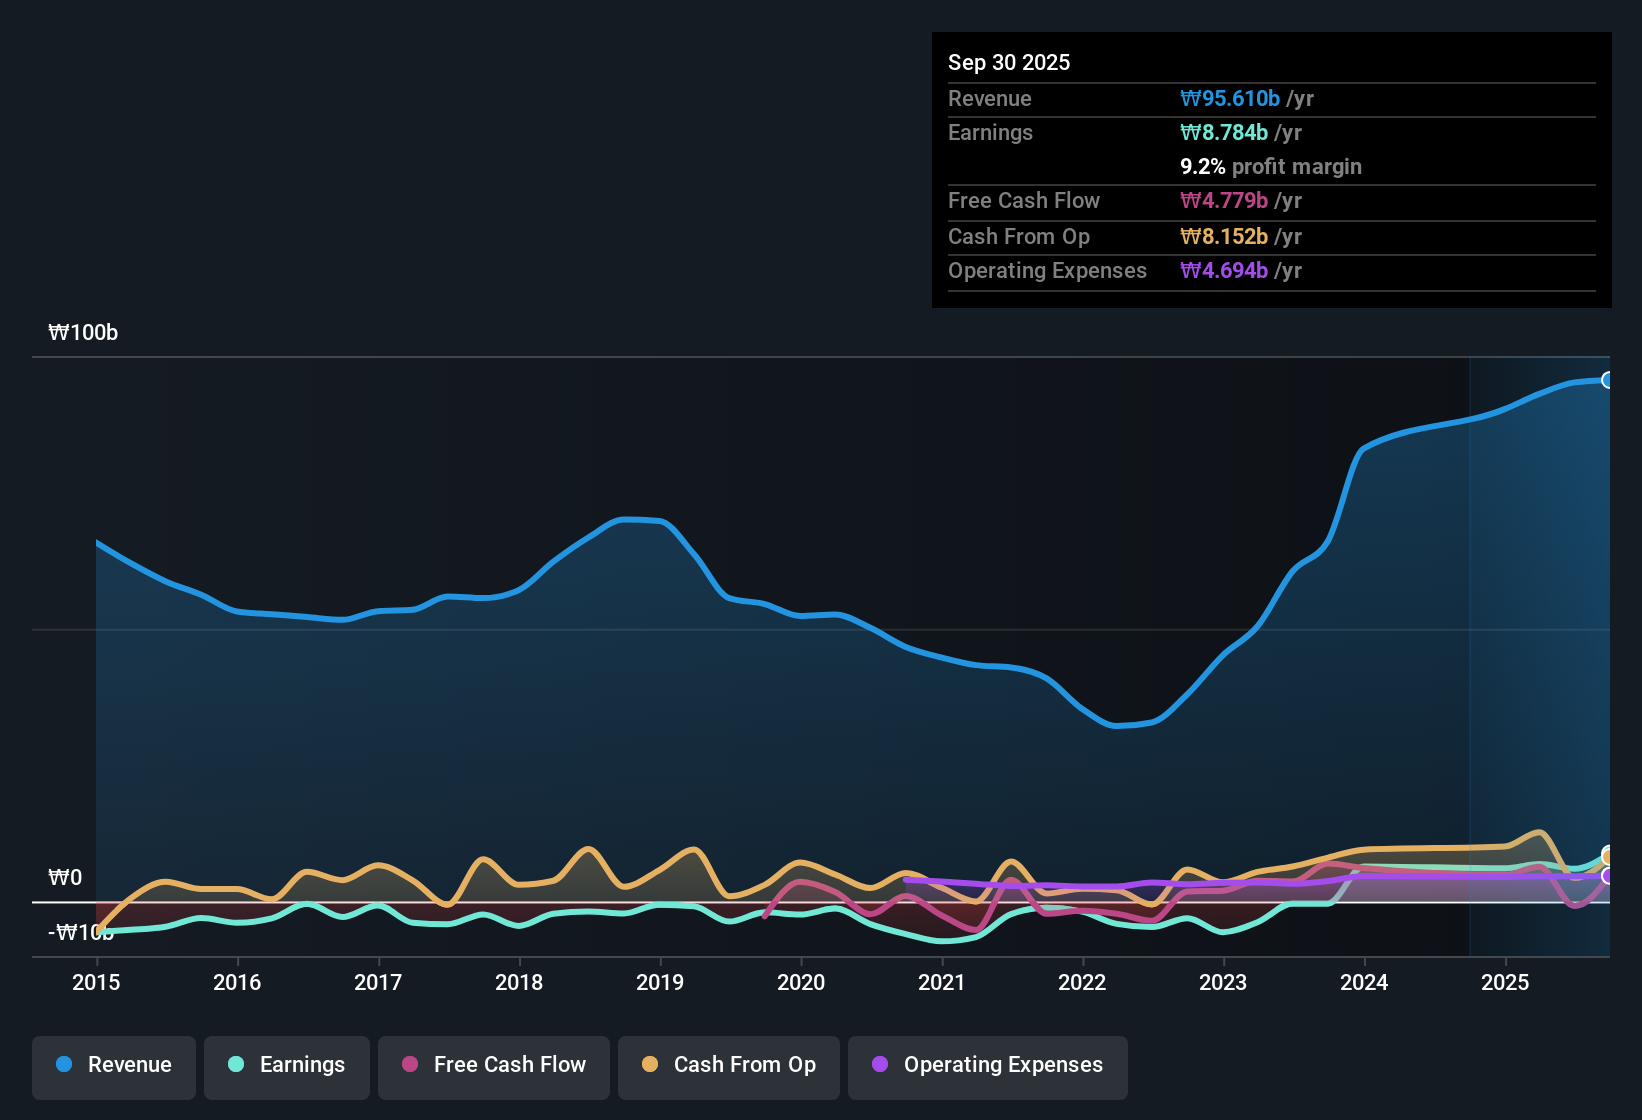Click the Operating Expenses marker at the chart end
Image resolution: width=1642 pixels, height=1120 pixels.
1608,876
